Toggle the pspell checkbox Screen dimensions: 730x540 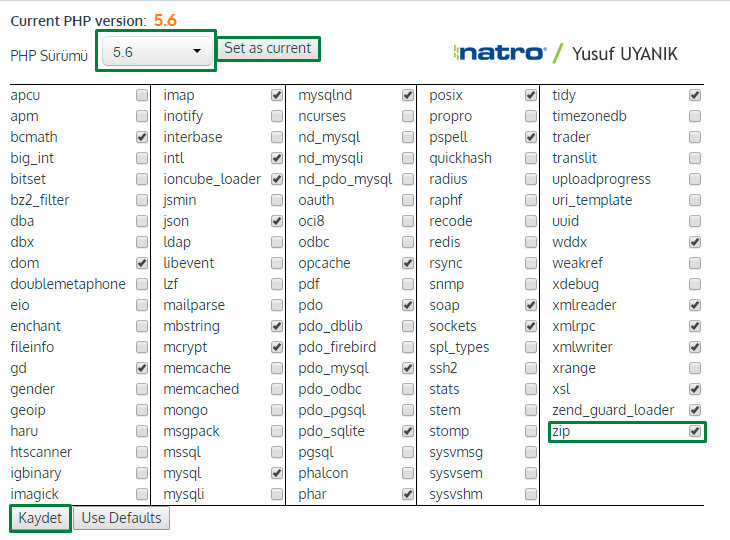click(x=531, y=137)
